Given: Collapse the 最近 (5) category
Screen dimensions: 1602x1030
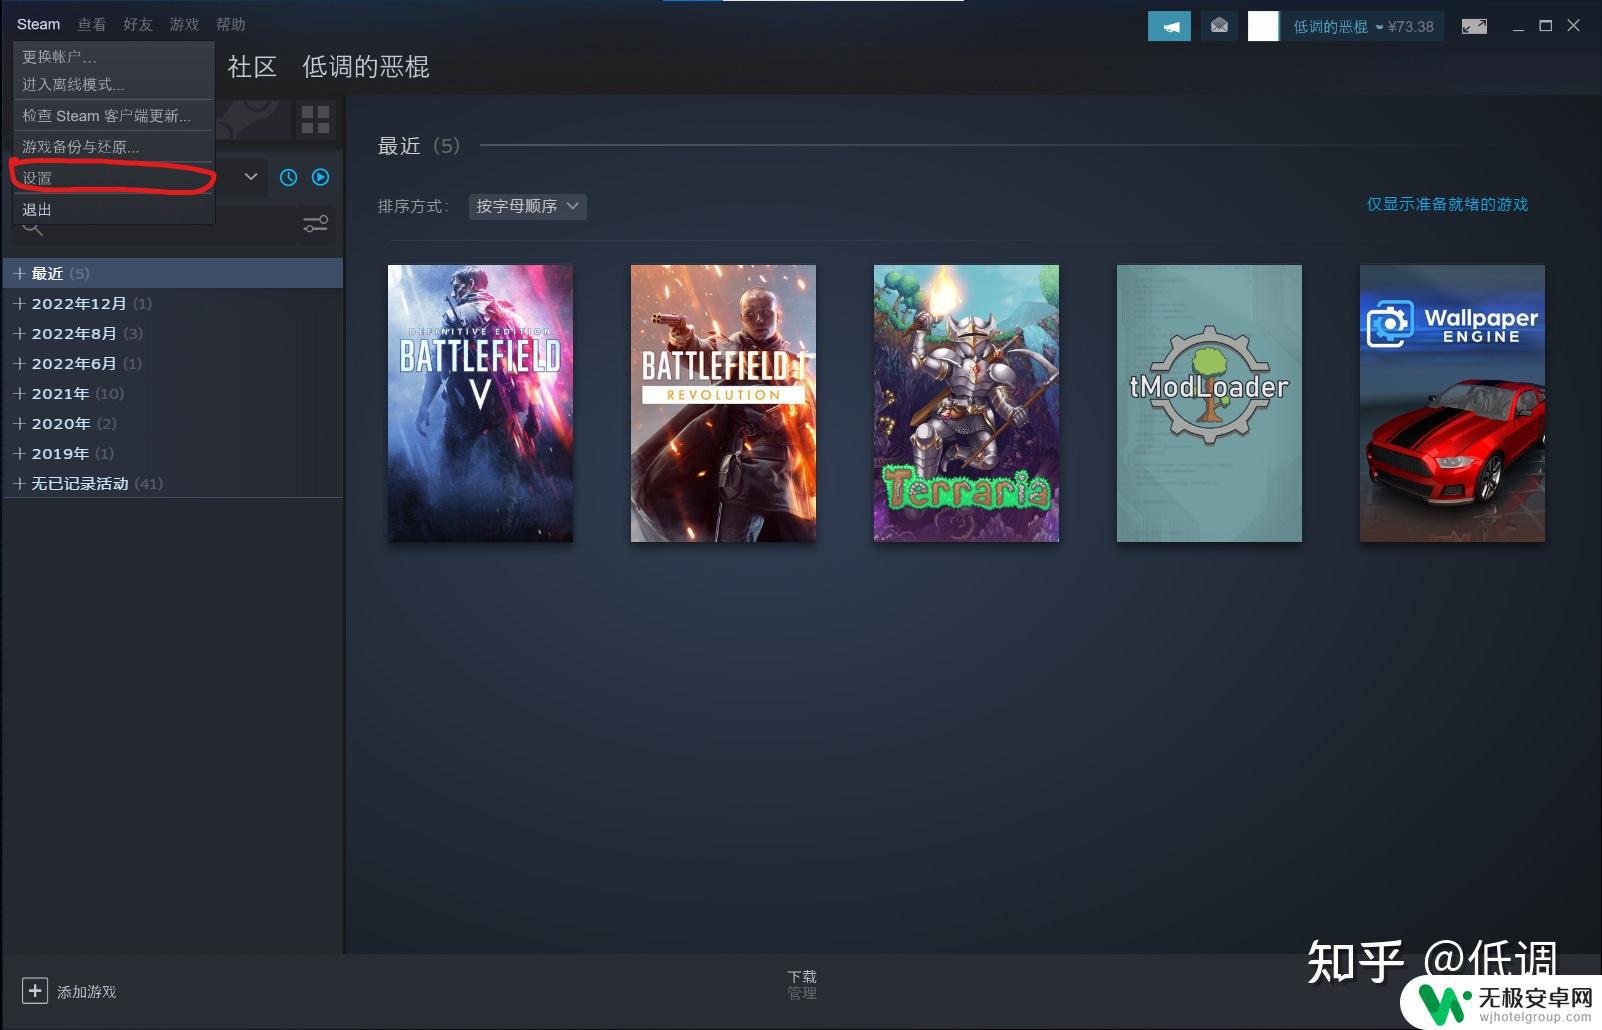Looking at the screenshot, I should click(172, 273).
